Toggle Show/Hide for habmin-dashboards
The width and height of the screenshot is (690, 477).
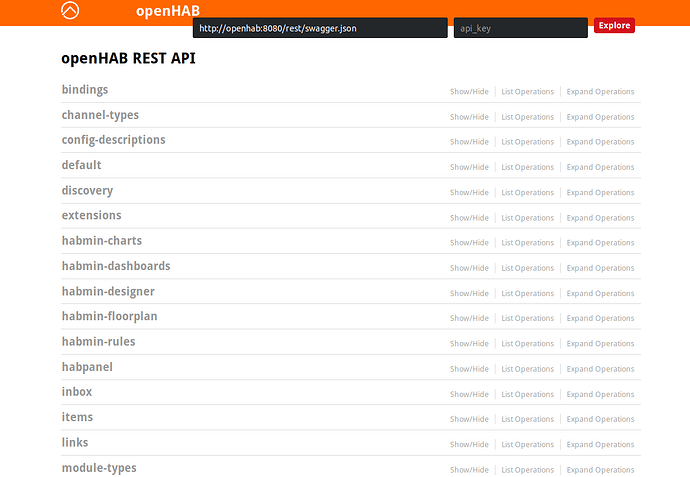[x=469, y=268]
